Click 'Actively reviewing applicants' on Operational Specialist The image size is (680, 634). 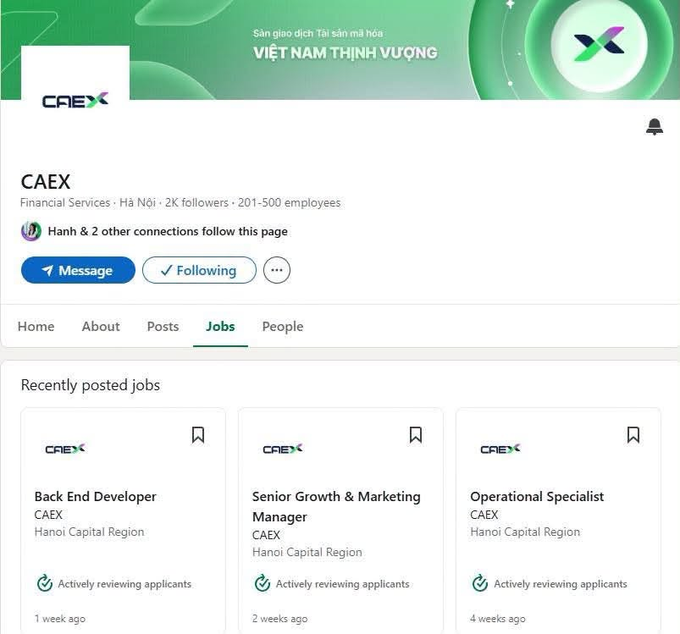(x=560, y=584)
